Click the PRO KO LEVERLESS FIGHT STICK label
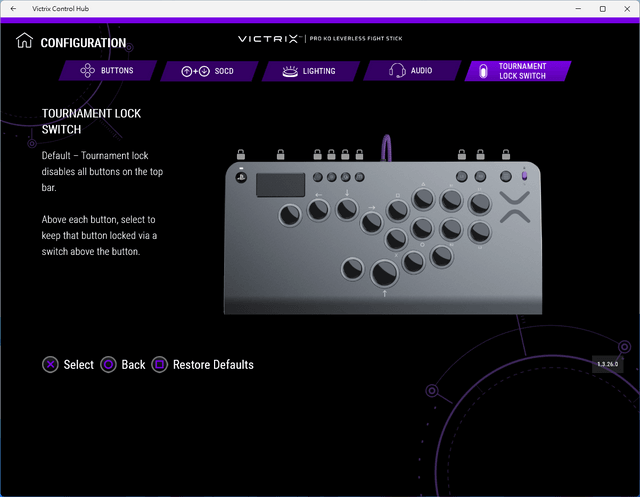The image size is (640, 497). 356,38
